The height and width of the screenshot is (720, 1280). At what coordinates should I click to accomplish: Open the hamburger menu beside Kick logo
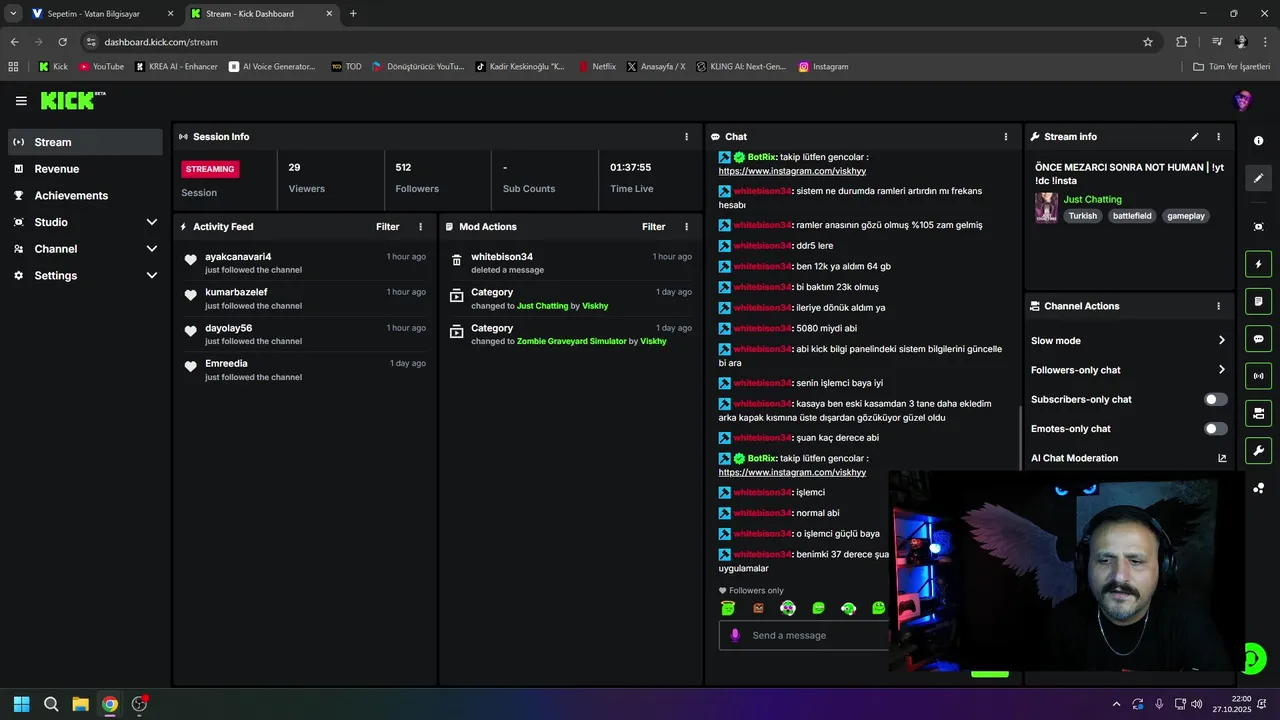click(x=21, y=101)
